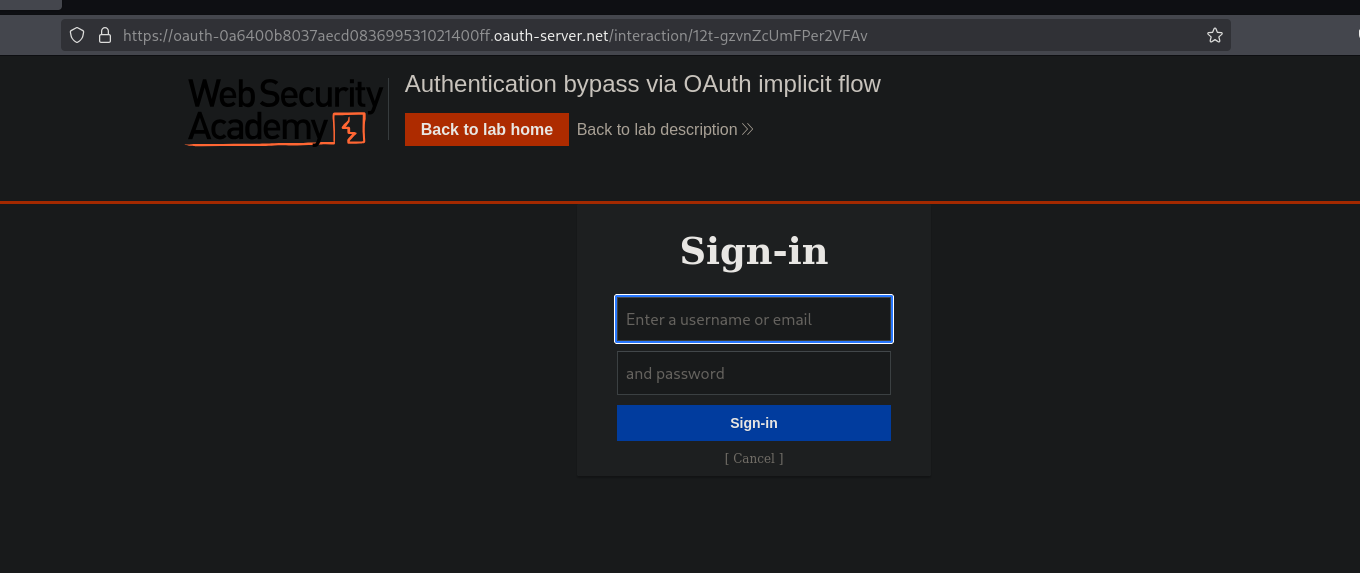Click the browser tab stub at top-left
This screenshot has width=1360, height=573.
(30, 4)
